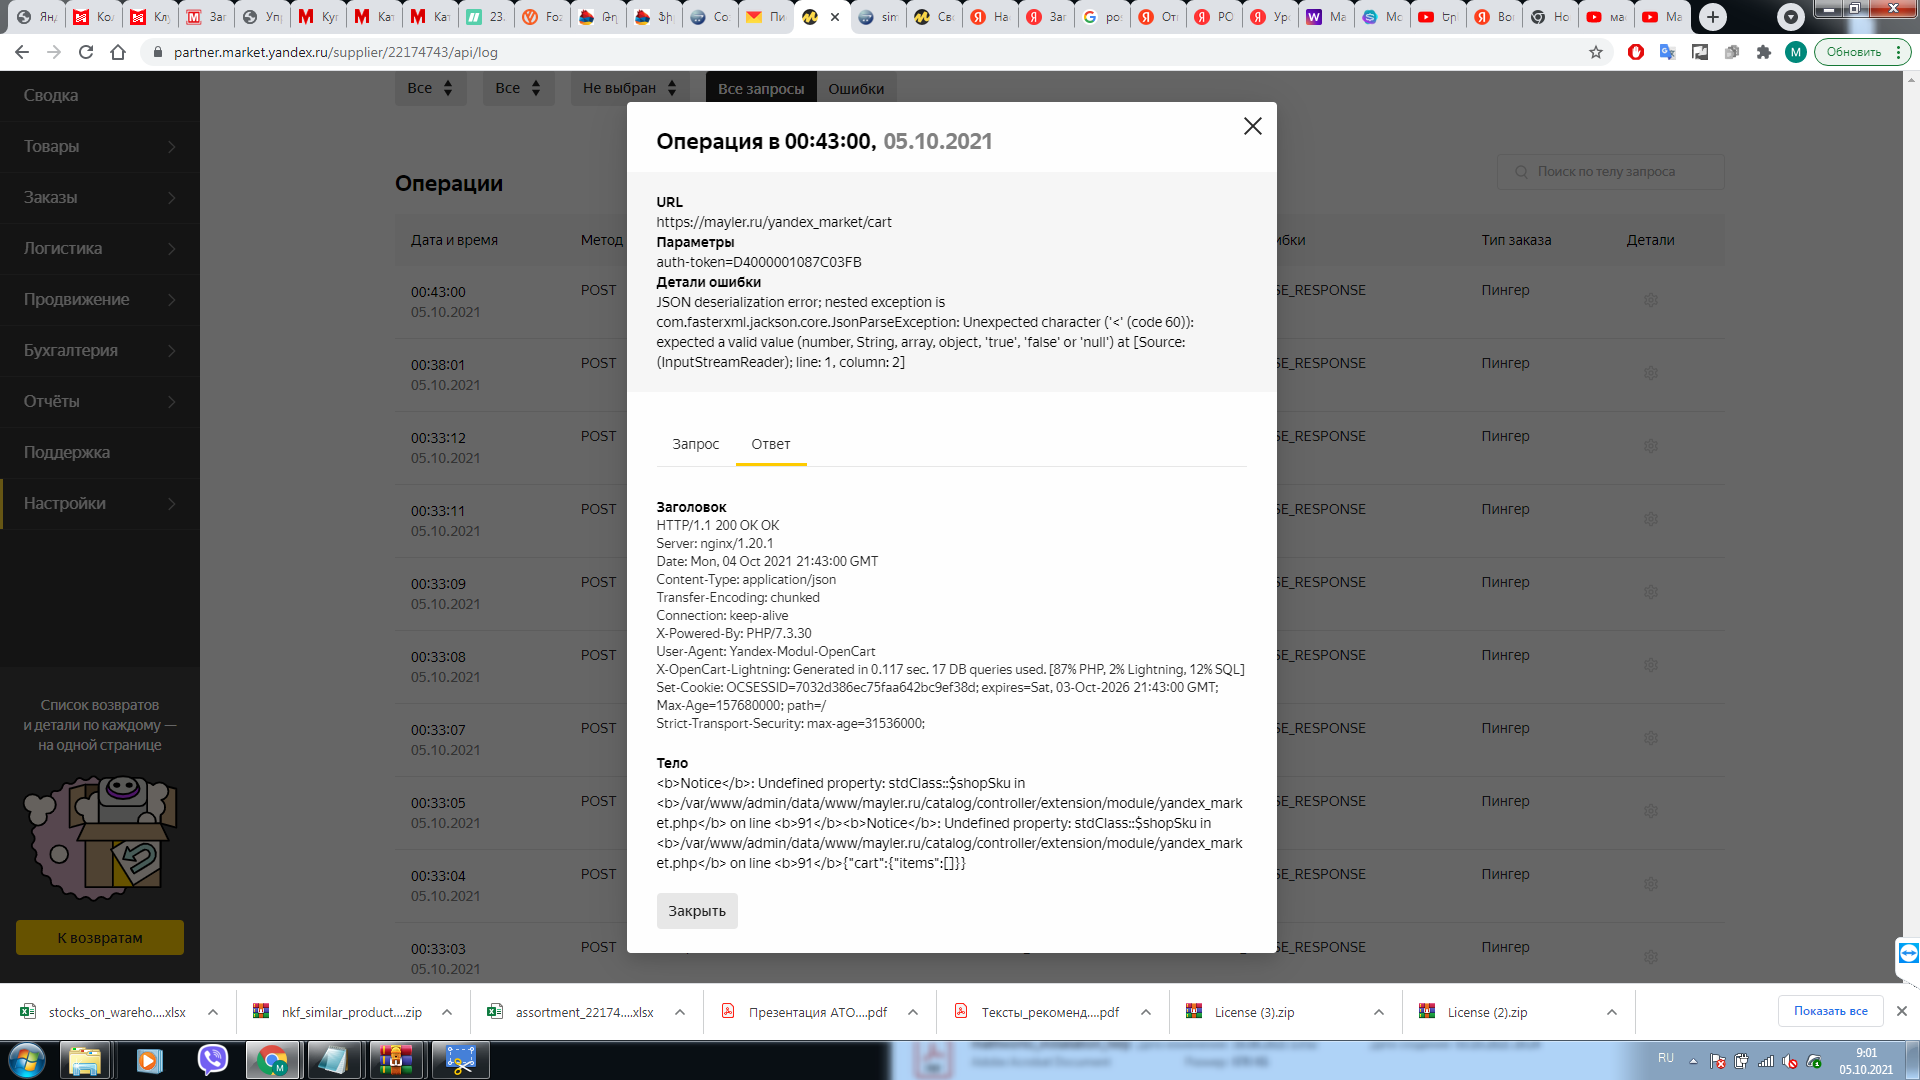
Task: Click the К возвратам button
Action: pyautogui.click(x=100, y=938)
